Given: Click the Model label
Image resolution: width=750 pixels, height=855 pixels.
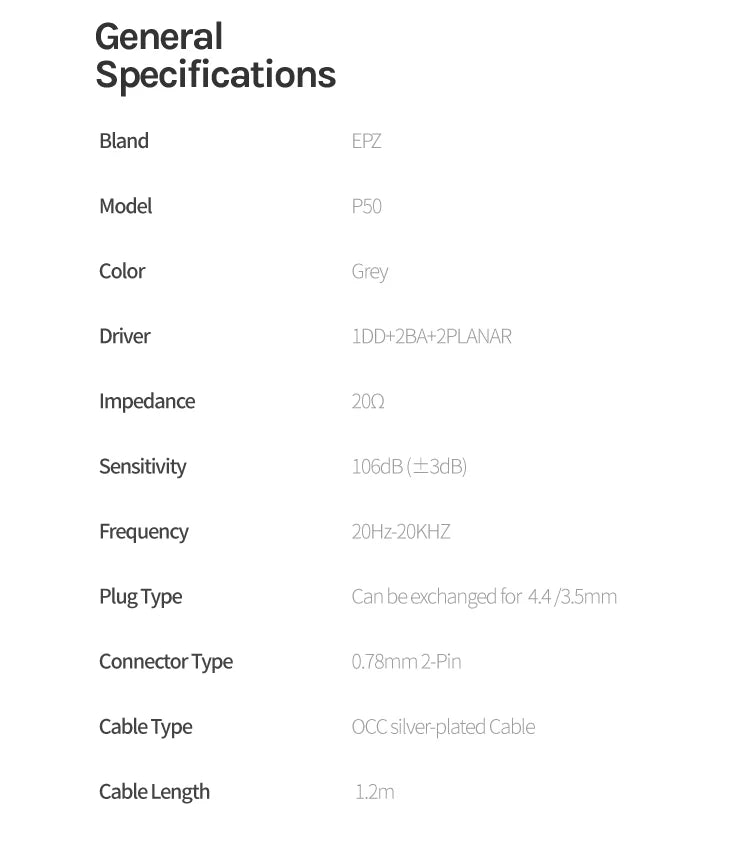Looking at the screenshot, I should 125,206.
